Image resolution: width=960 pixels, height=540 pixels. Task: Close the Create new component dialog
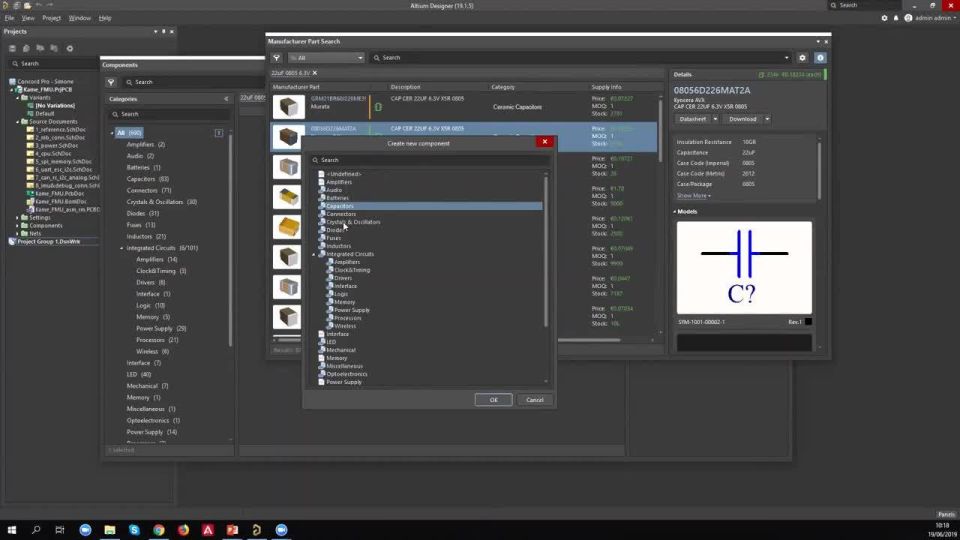[544, 142]
